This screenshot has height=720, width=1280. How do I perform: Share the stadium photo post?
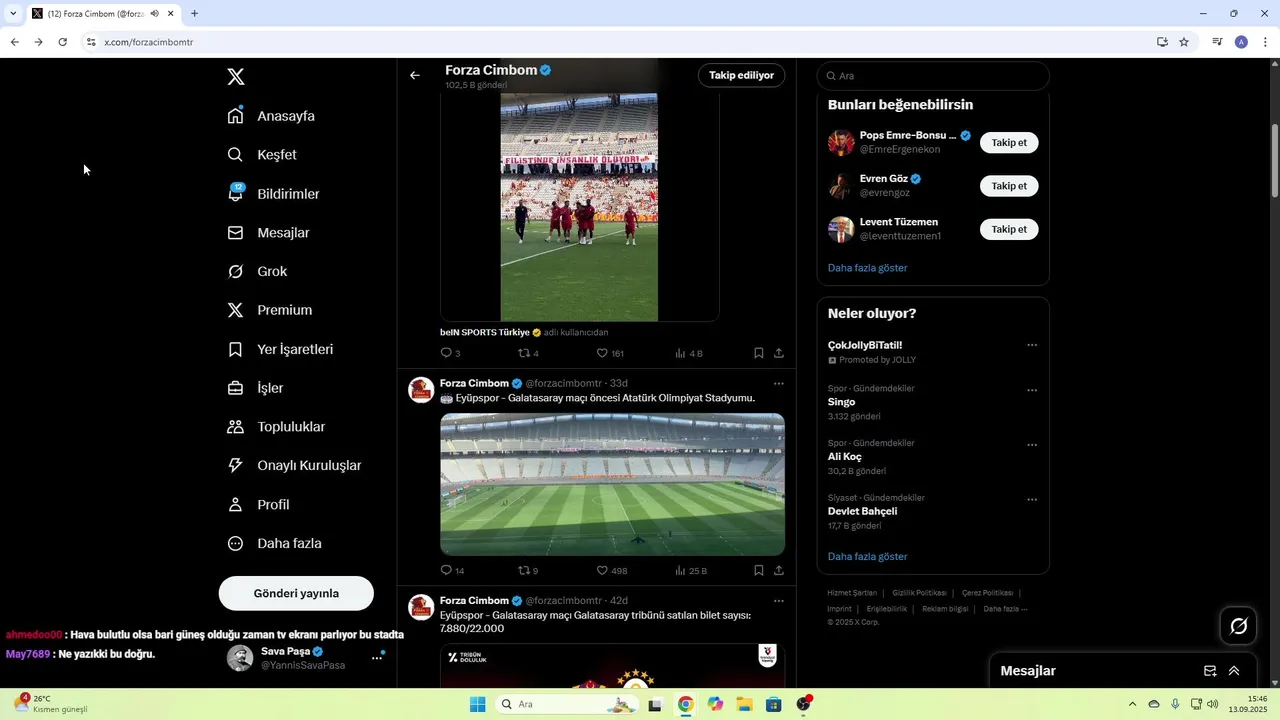pyautogui.click(x=779, y=571)
